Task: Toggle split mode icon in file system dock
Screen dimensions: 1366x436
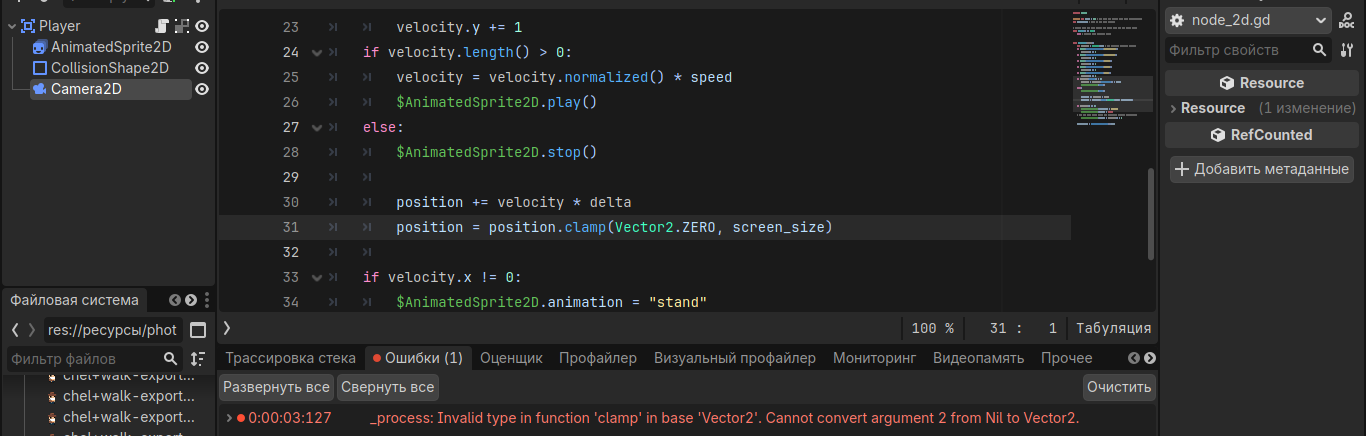Action: tap(198, 330)
